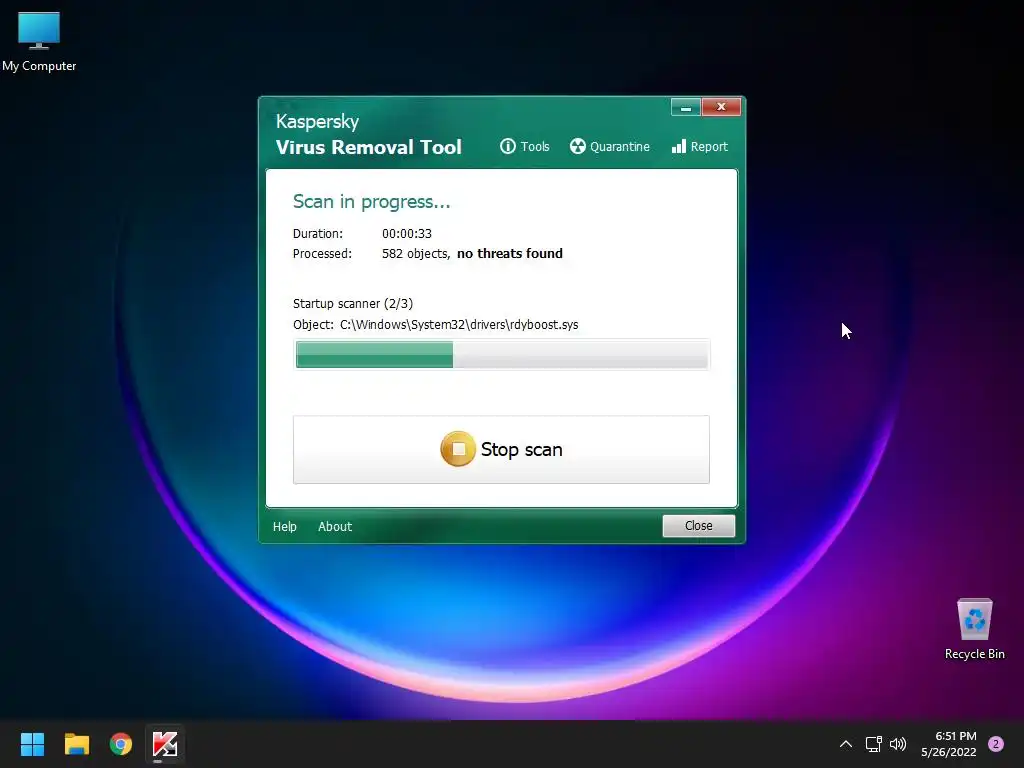The image size is (1024, 768).
Task: Open the Quarantine section
Action: coord(609,146)
